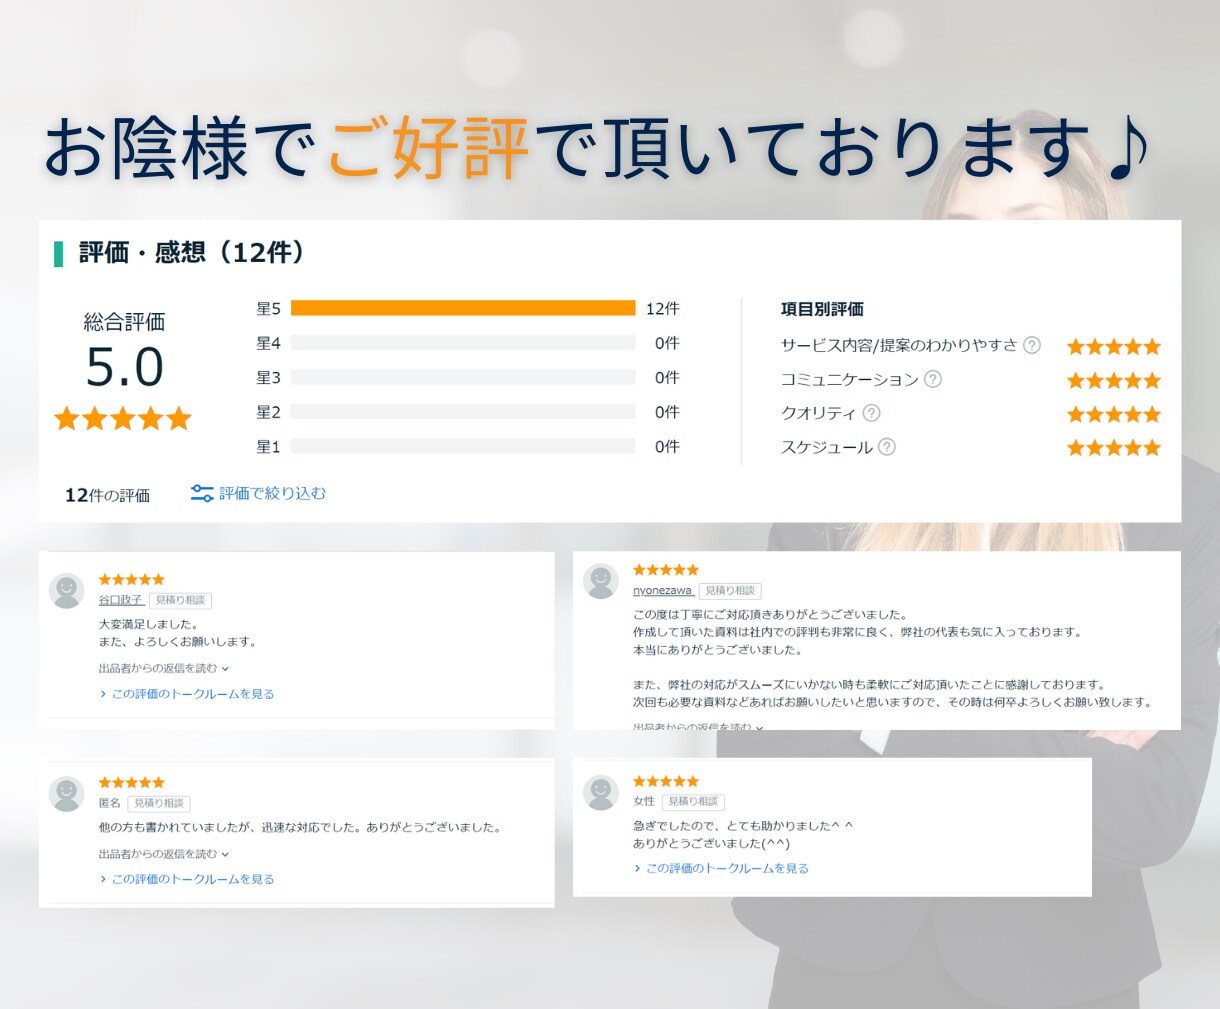Expand seller reply in 谷口政子's review
The height and width of the screenshot is (1009, 1220).
(x=164, y=668)
